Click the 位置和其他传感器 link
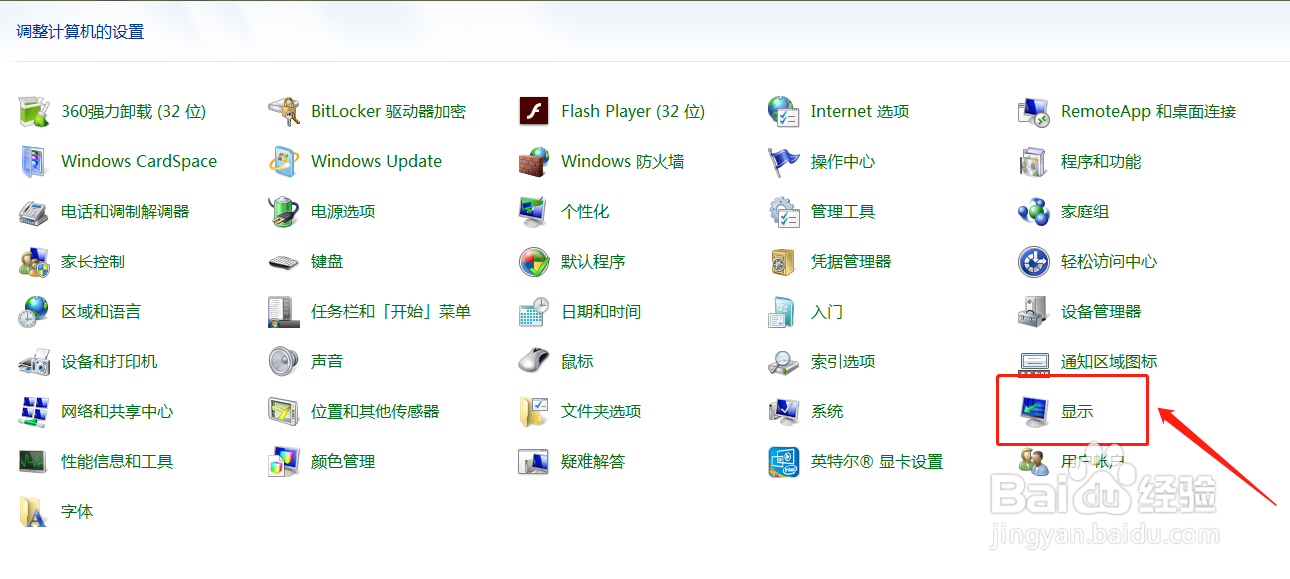Viewport: 1290px width, 579px height. coord(375,412)
